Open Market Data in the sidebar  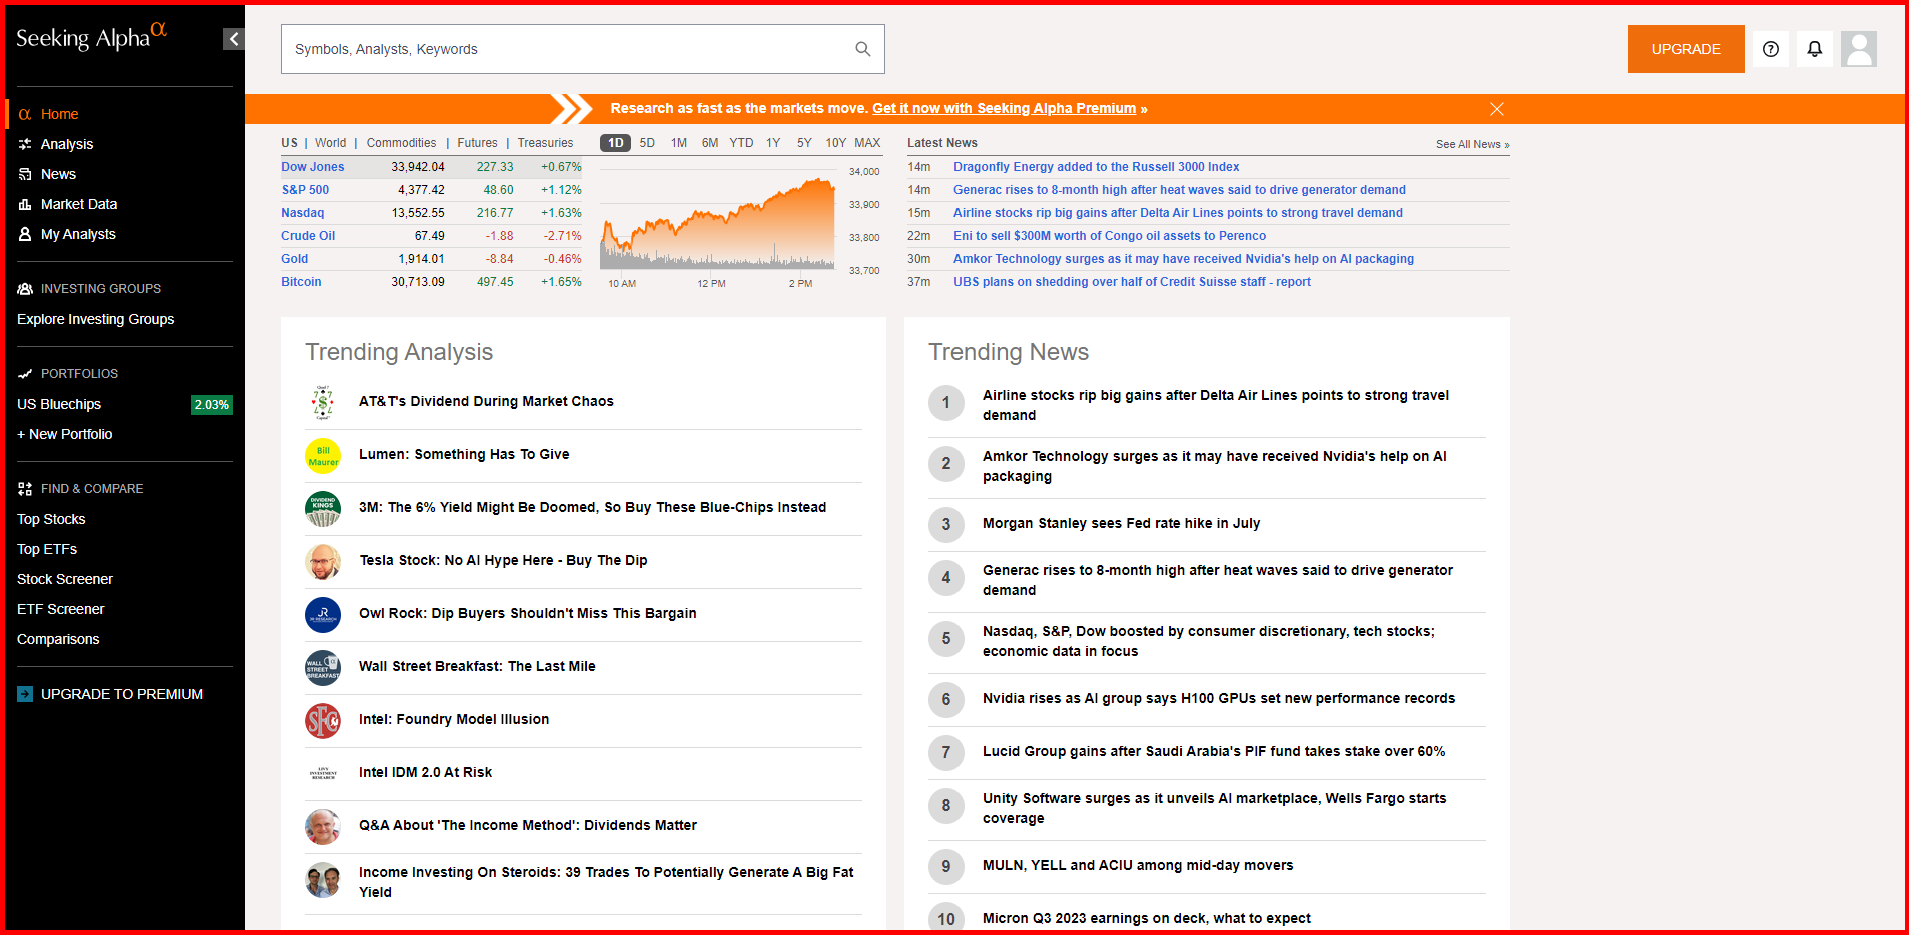(79, 204)
